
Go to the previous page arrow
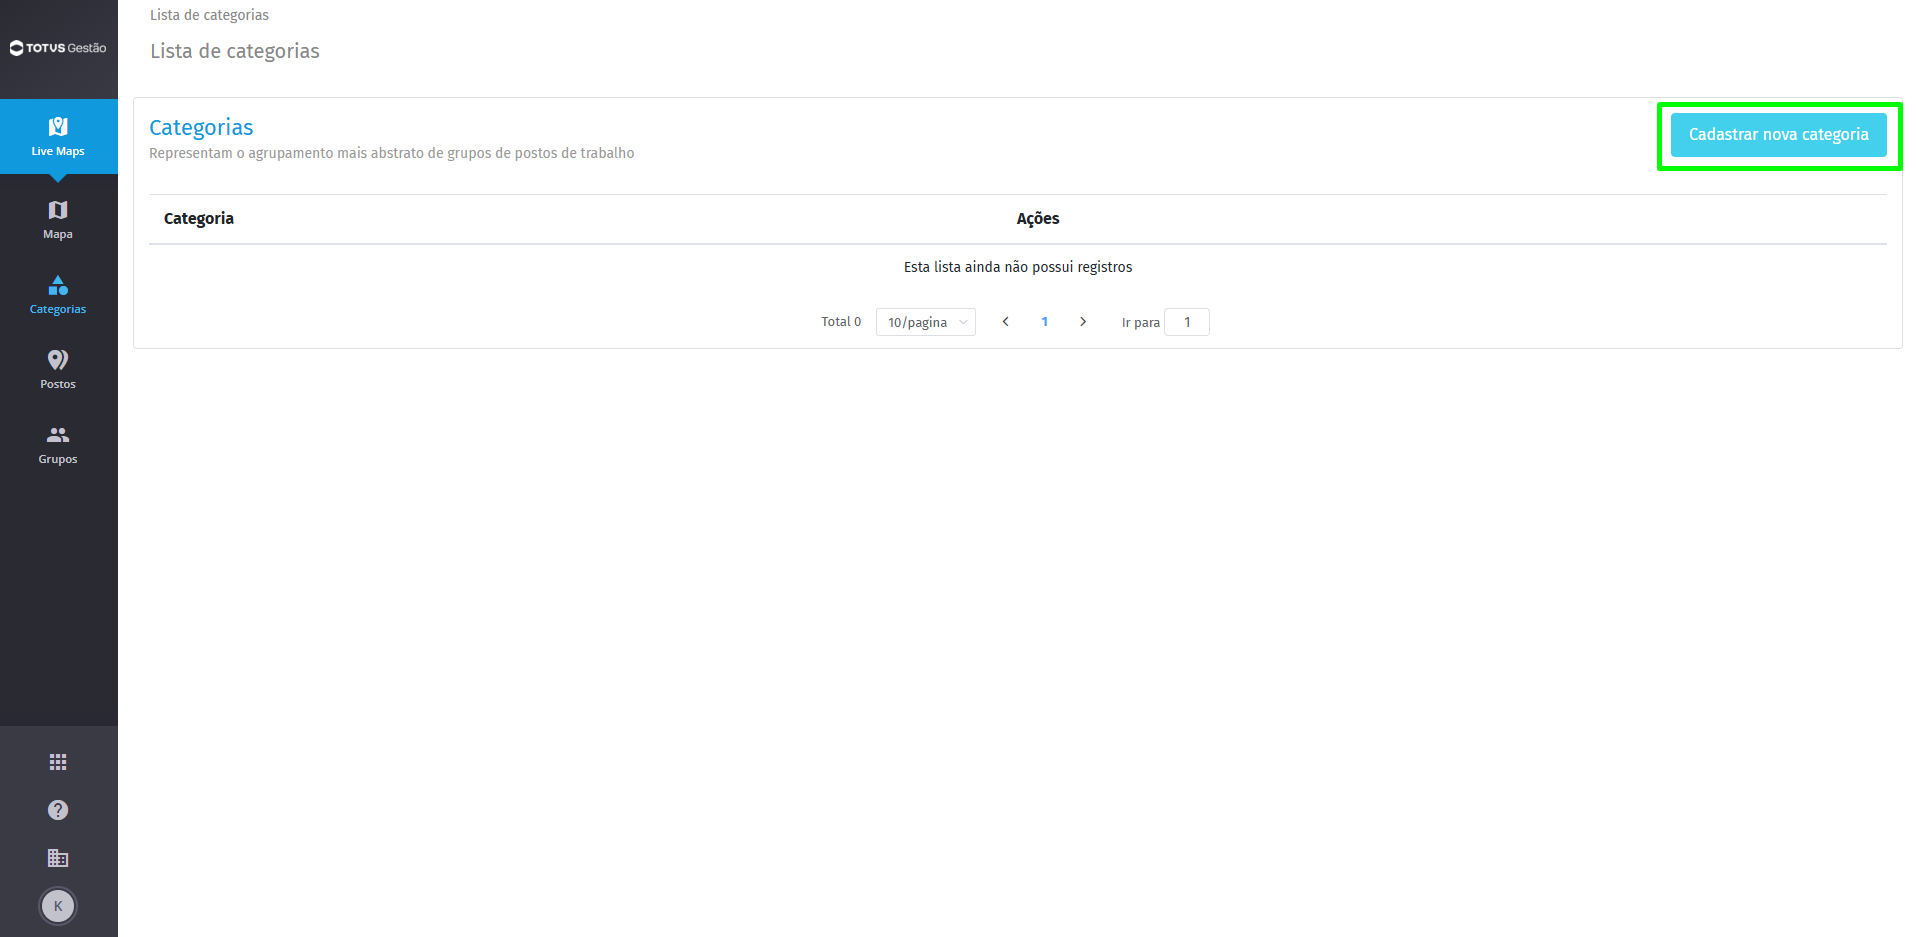pos(1006,322)
